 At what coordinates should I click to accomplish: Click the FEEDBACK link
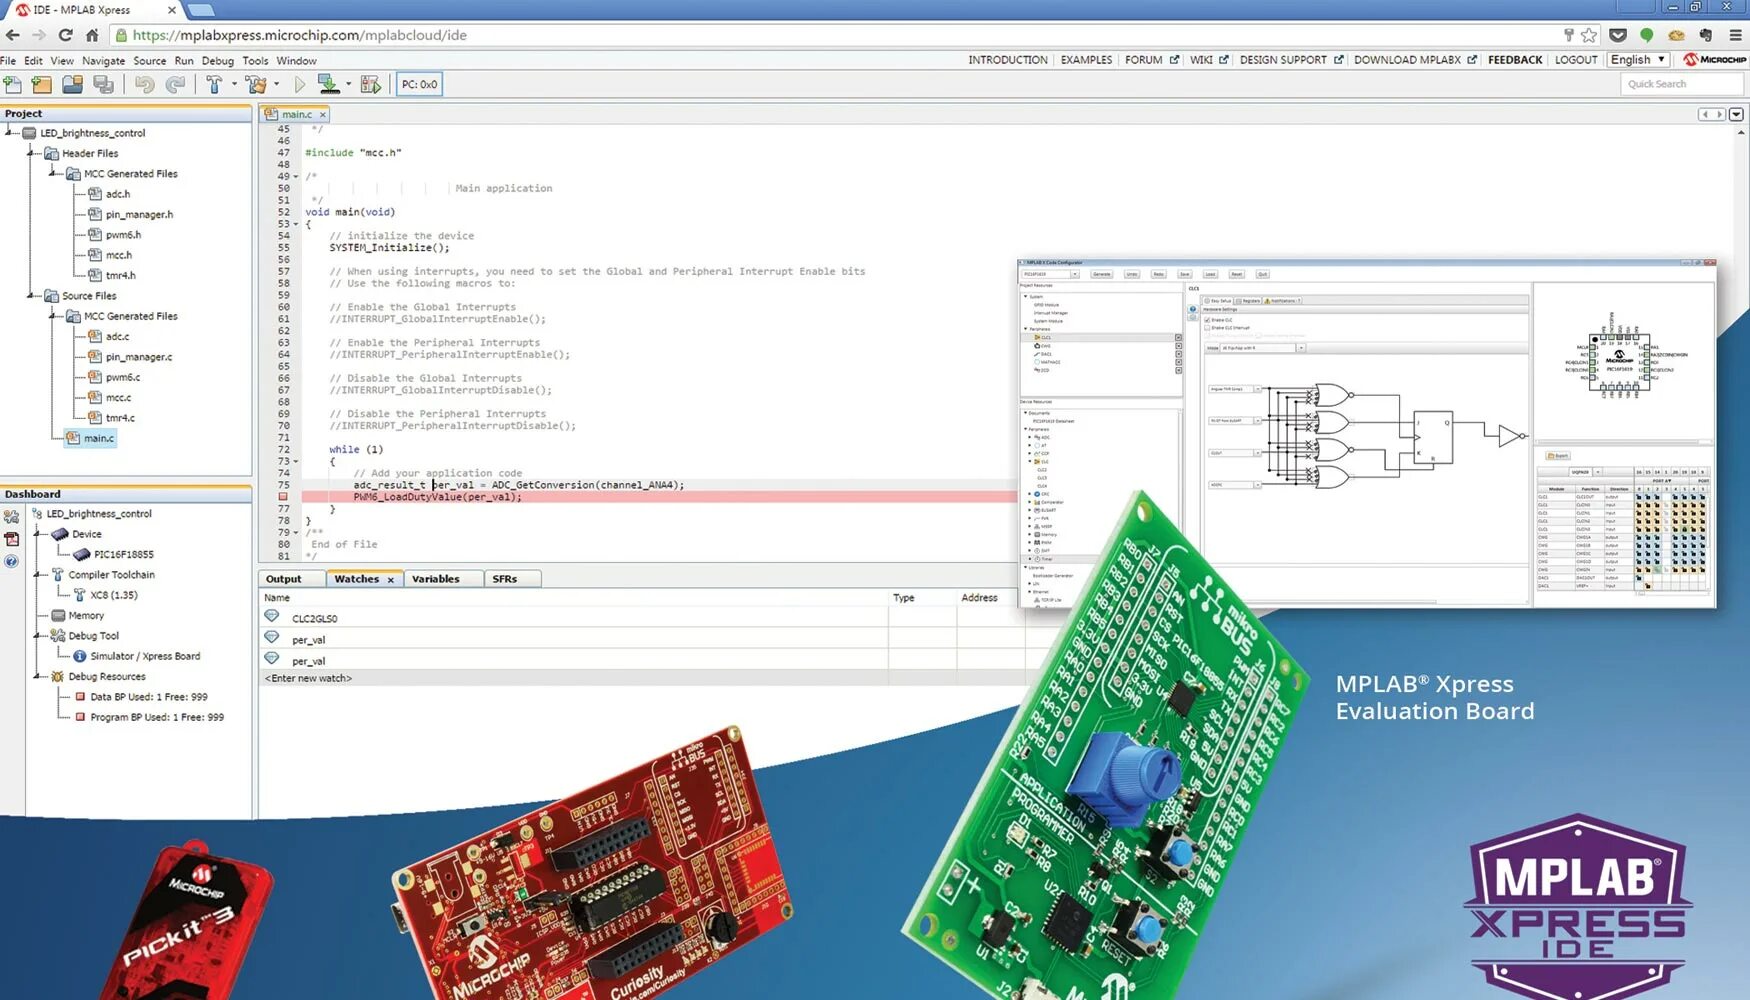click(x=1515, y=60)
